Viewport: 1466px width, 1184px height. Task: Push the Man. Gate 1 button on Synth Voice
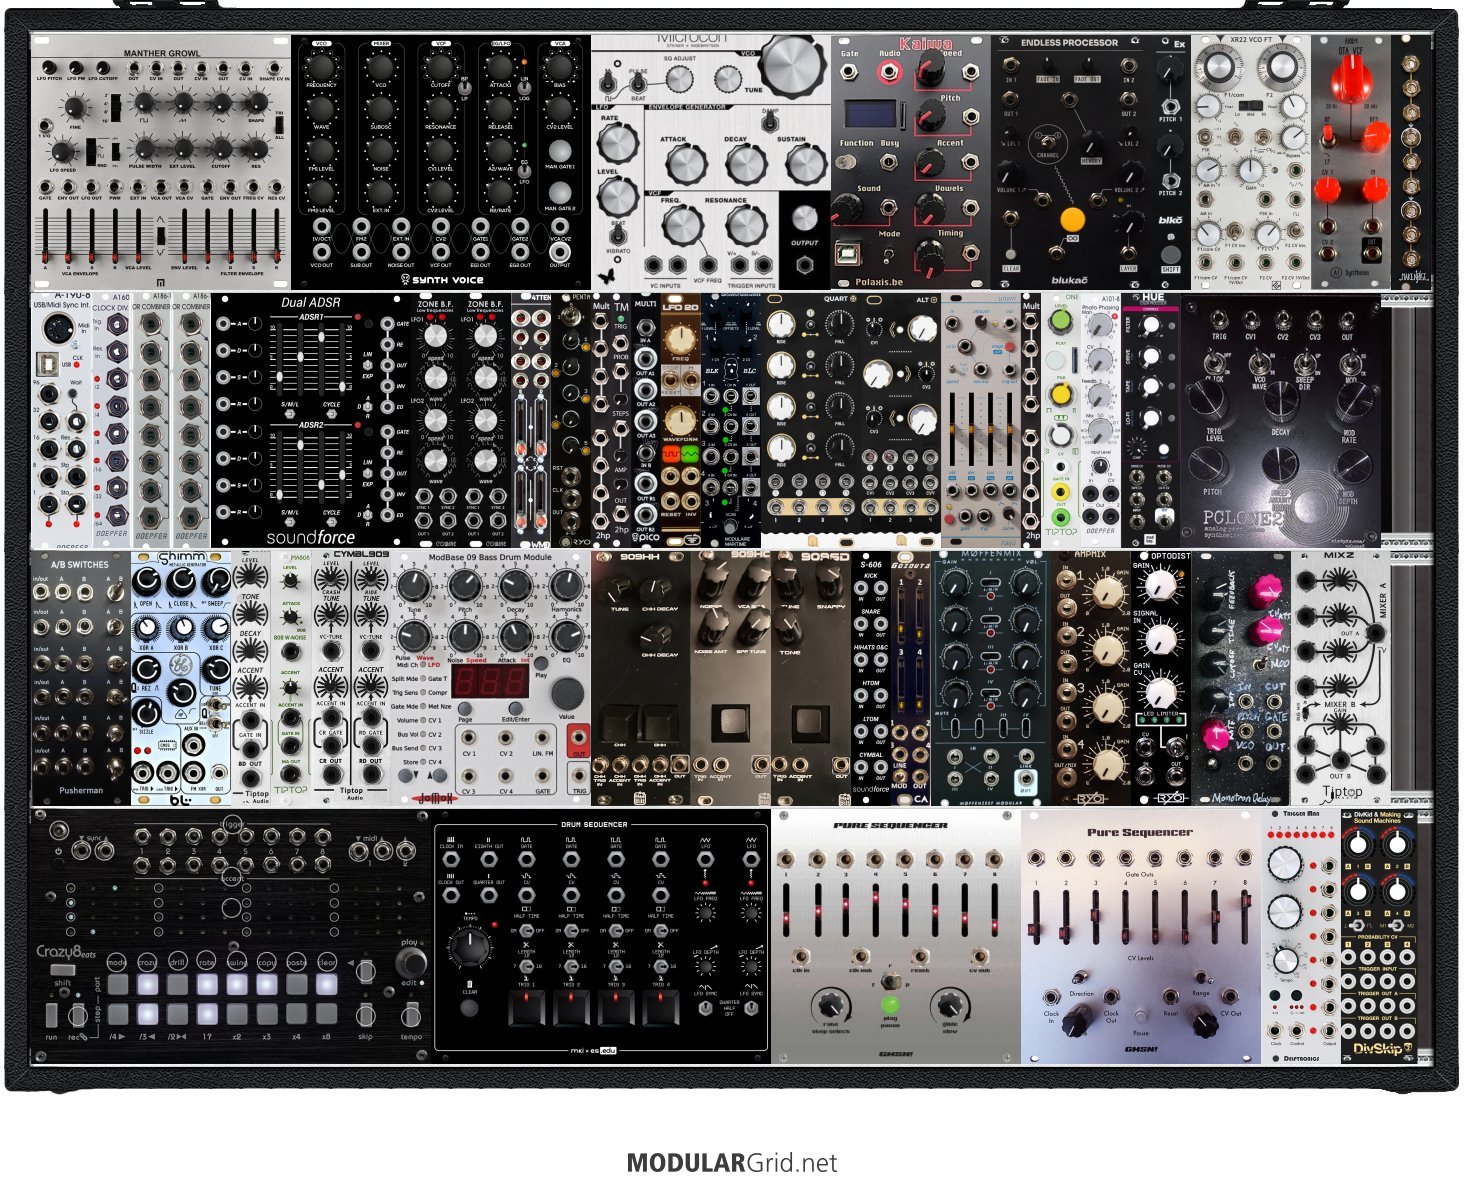coord(560,149)
